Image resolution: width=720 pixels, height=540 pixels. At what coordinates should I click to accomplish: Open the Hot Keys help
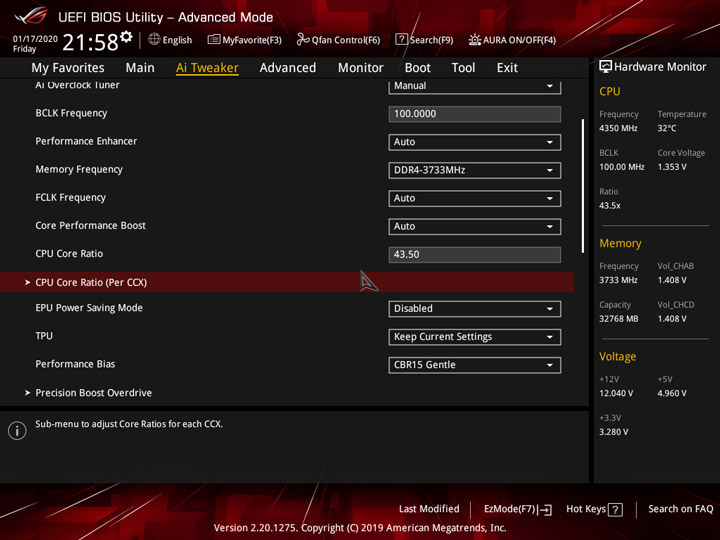594,509
